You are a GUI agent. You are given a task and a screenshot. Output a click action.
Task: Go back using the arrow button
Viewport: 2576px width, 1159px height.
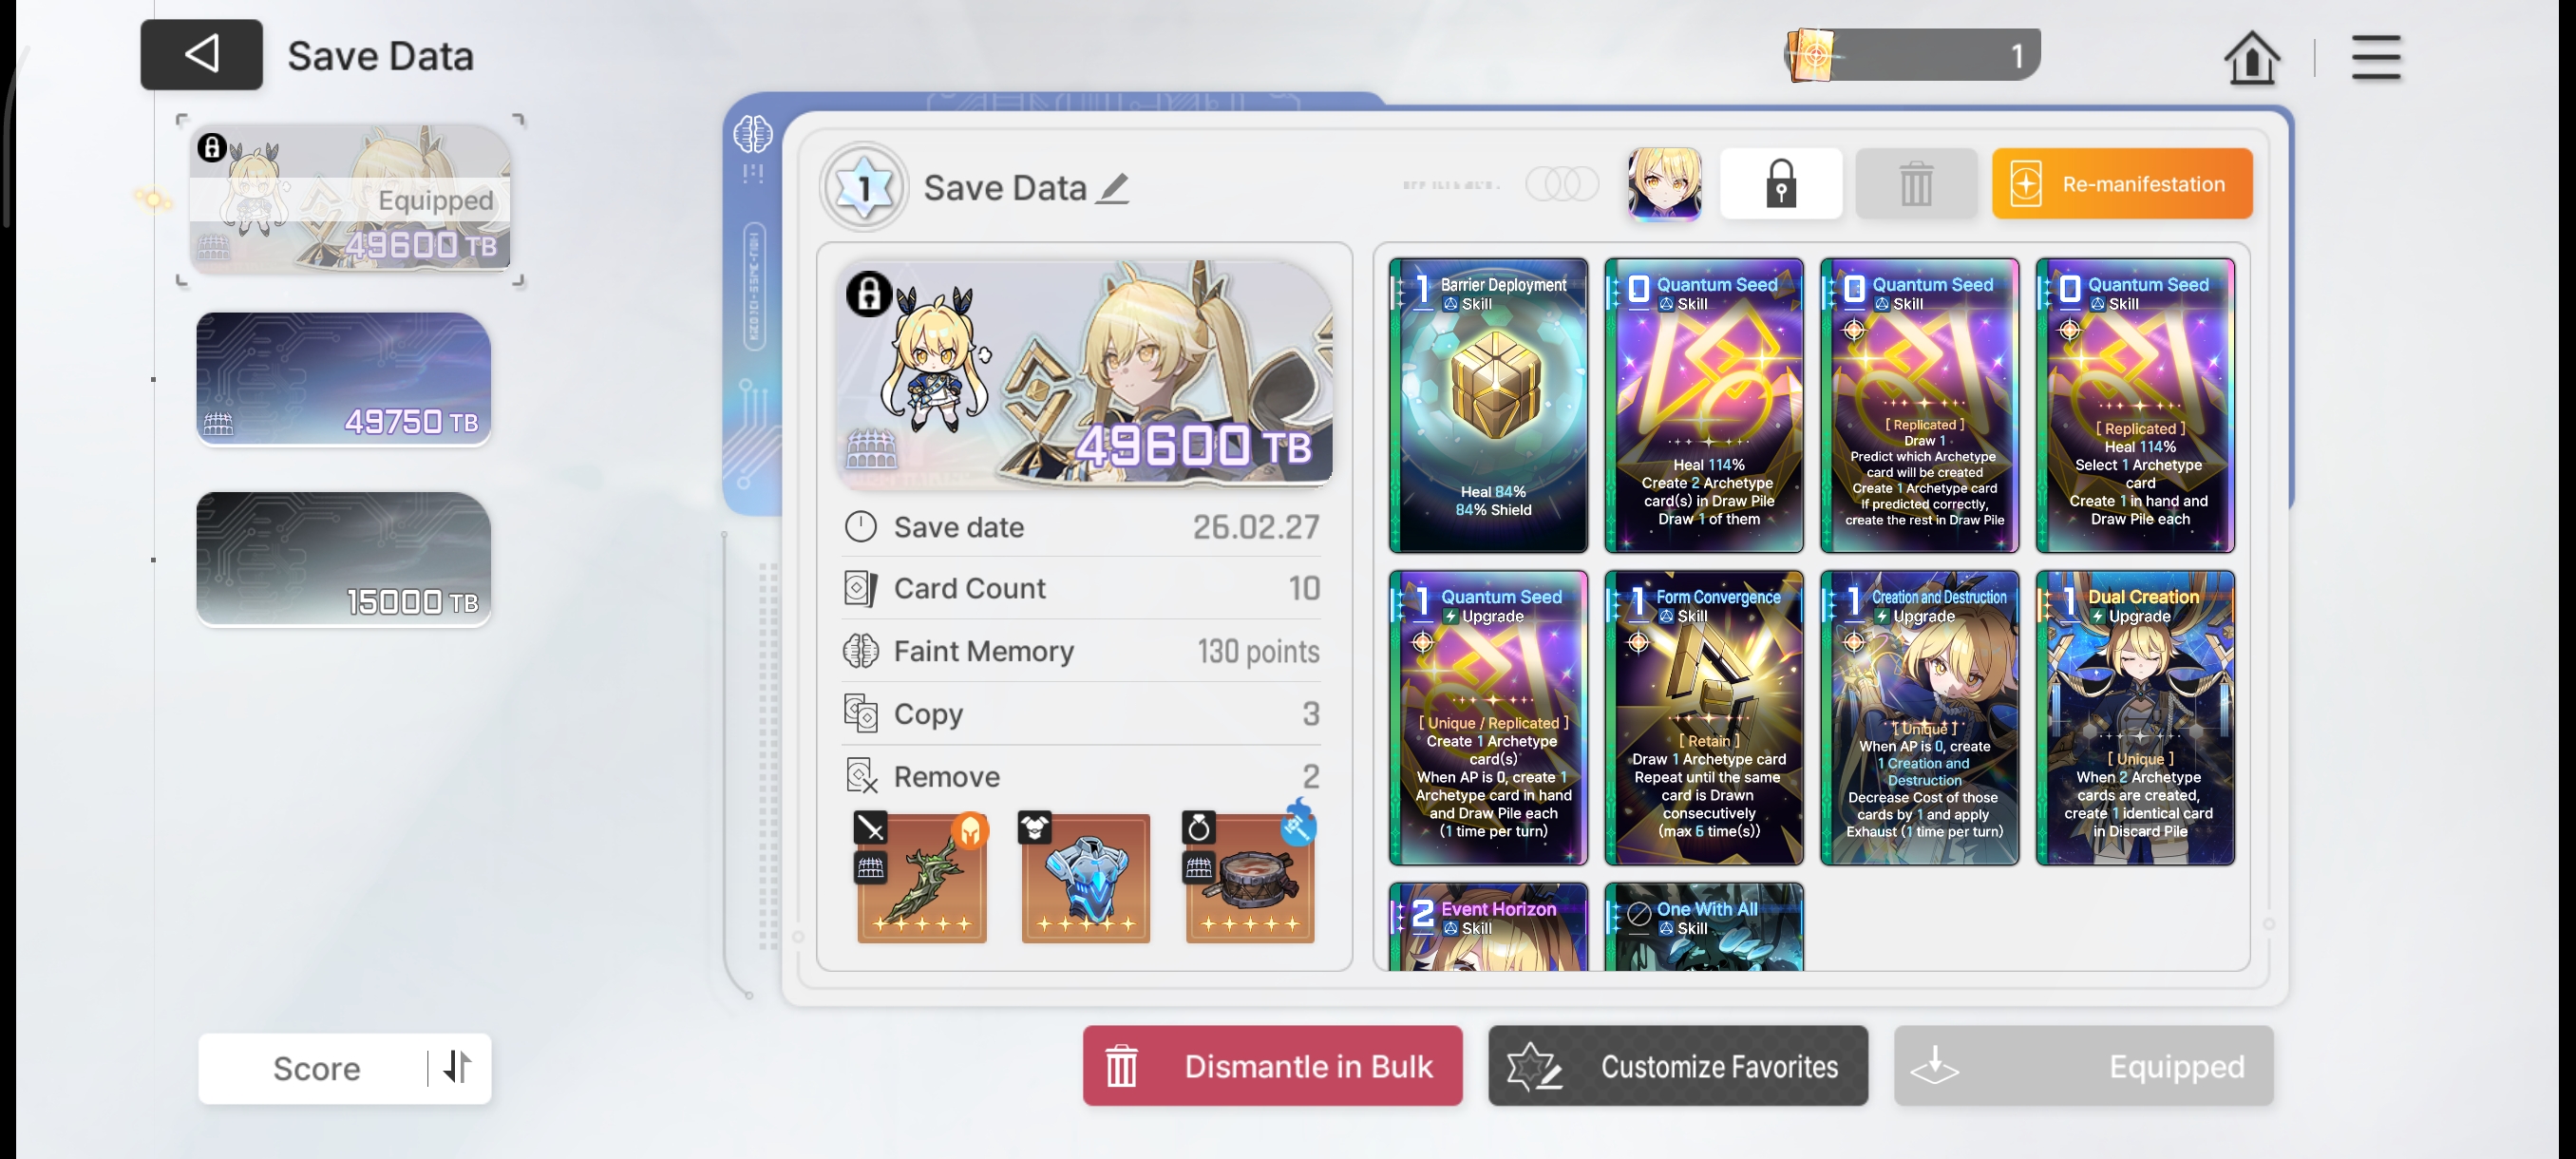click(x=201, y=55)
